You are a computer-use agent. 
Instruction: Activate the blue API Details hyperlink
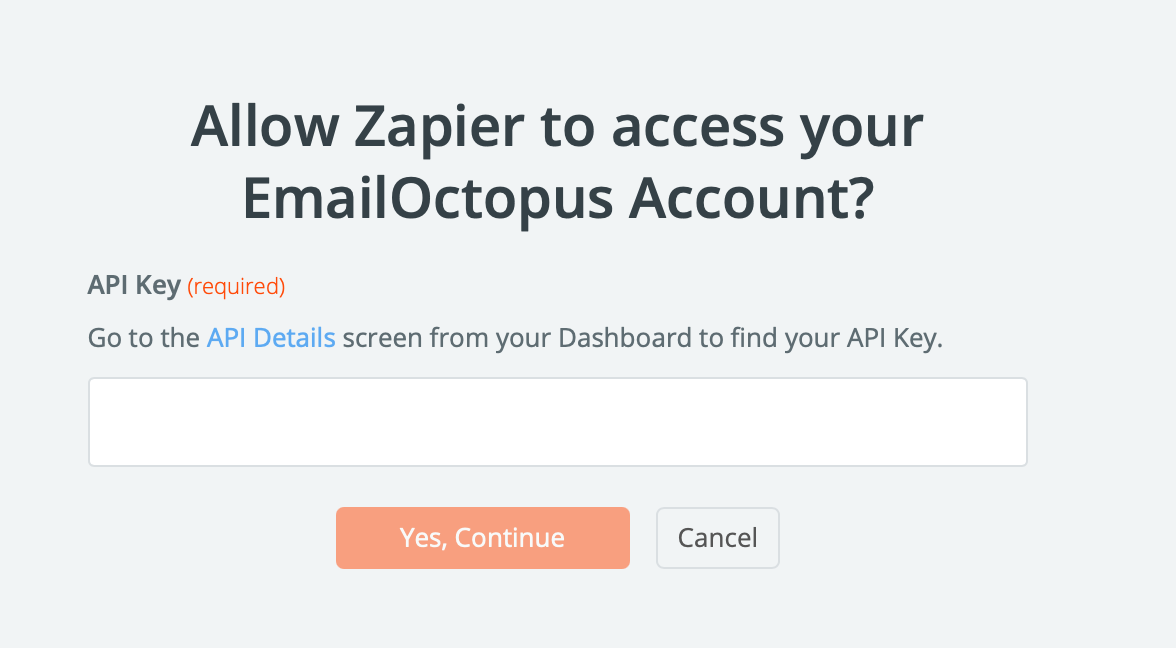(x=270, y=337)
